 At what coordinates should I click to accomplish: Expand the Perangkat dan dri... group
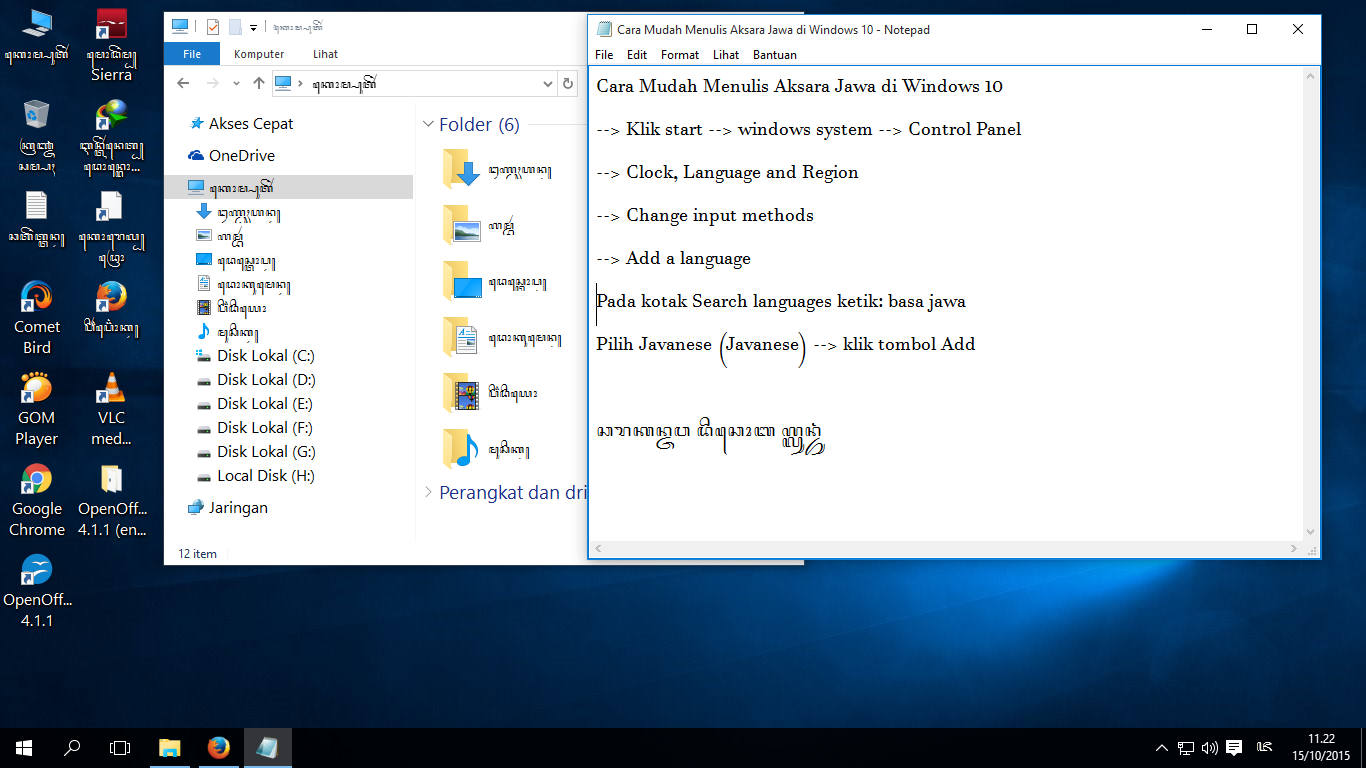429,492
